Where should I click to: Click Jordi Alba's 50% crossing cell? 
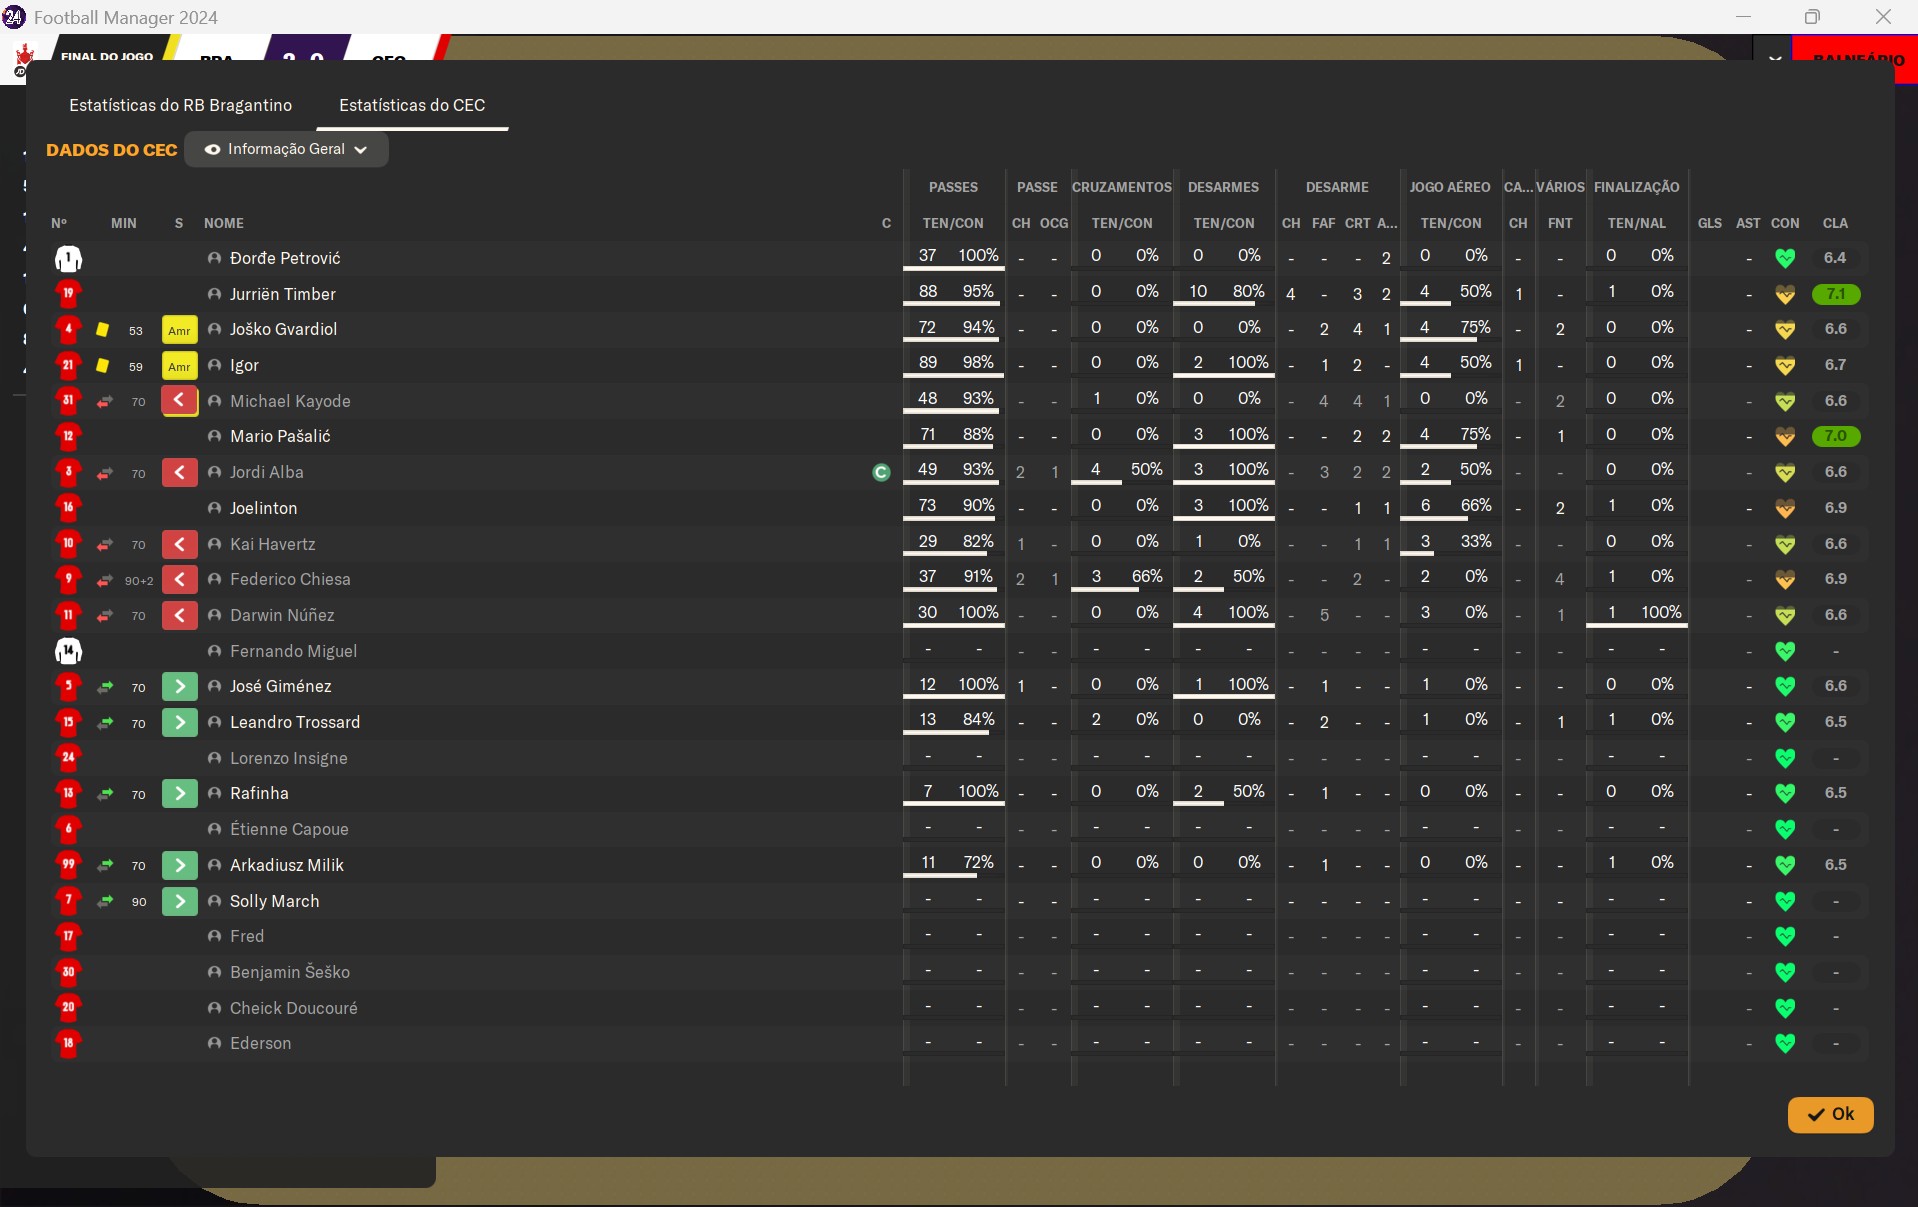click(1147, 469)
